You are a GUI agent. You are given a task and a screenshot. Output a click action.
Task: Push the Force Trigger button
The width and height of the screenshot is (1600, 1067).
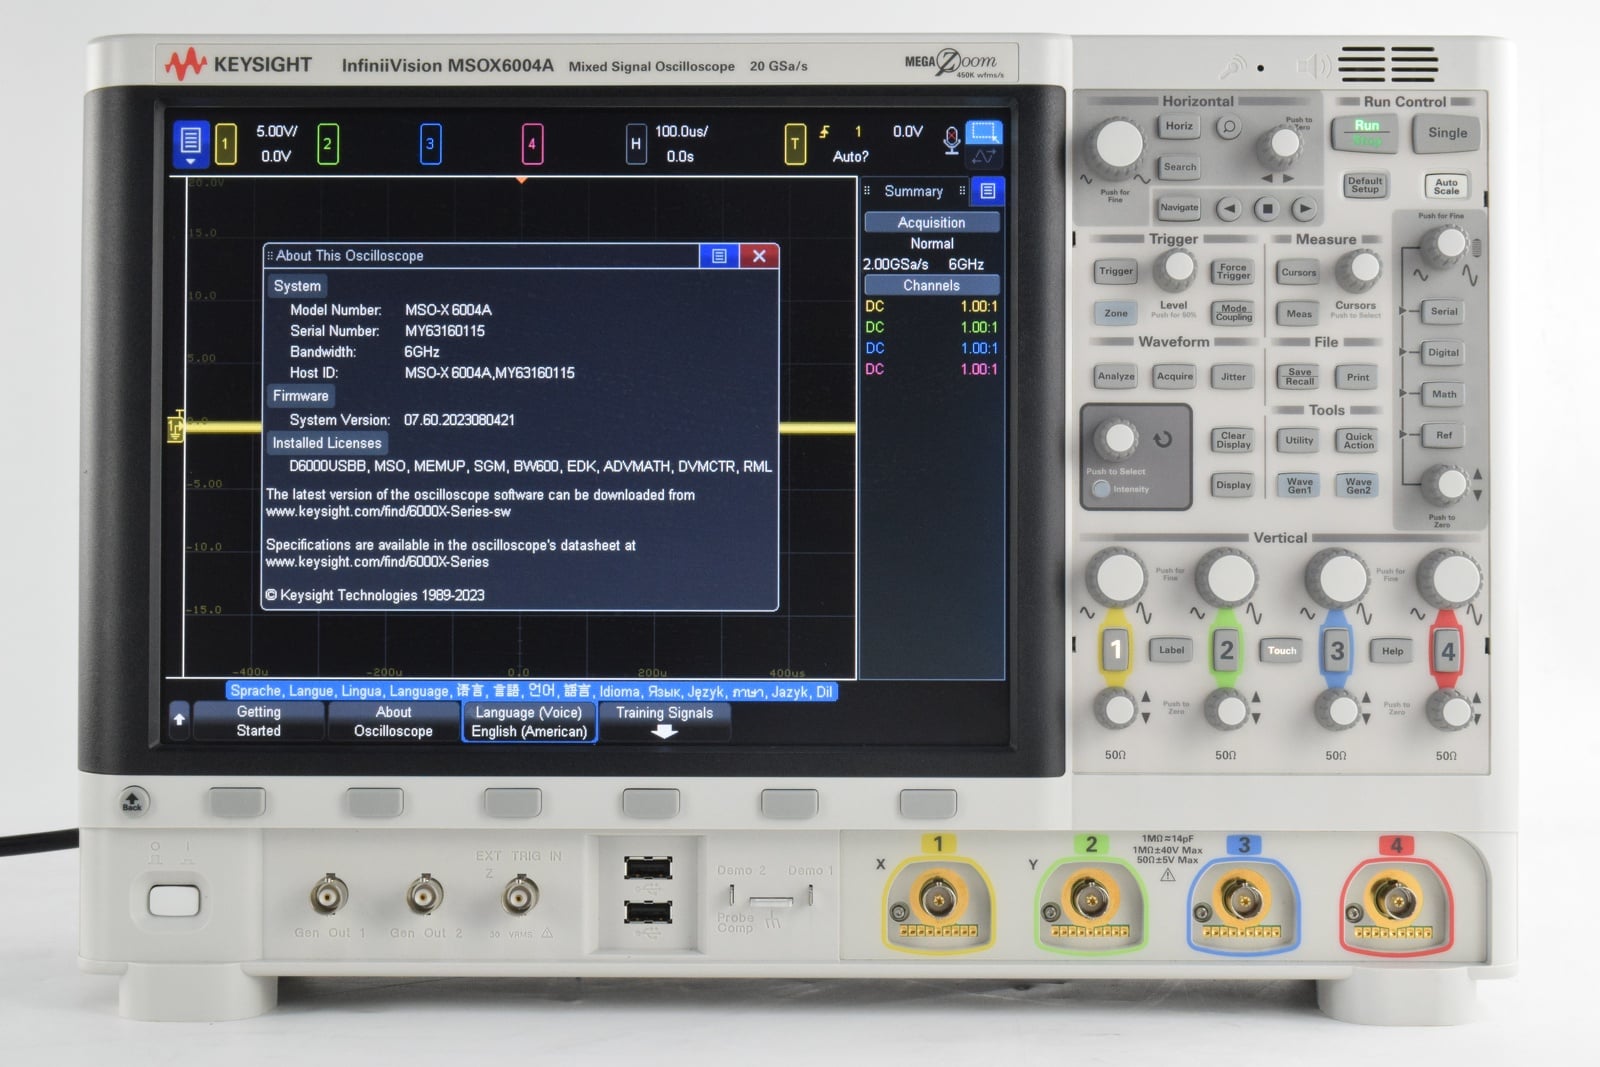[x=1233, y=272]
